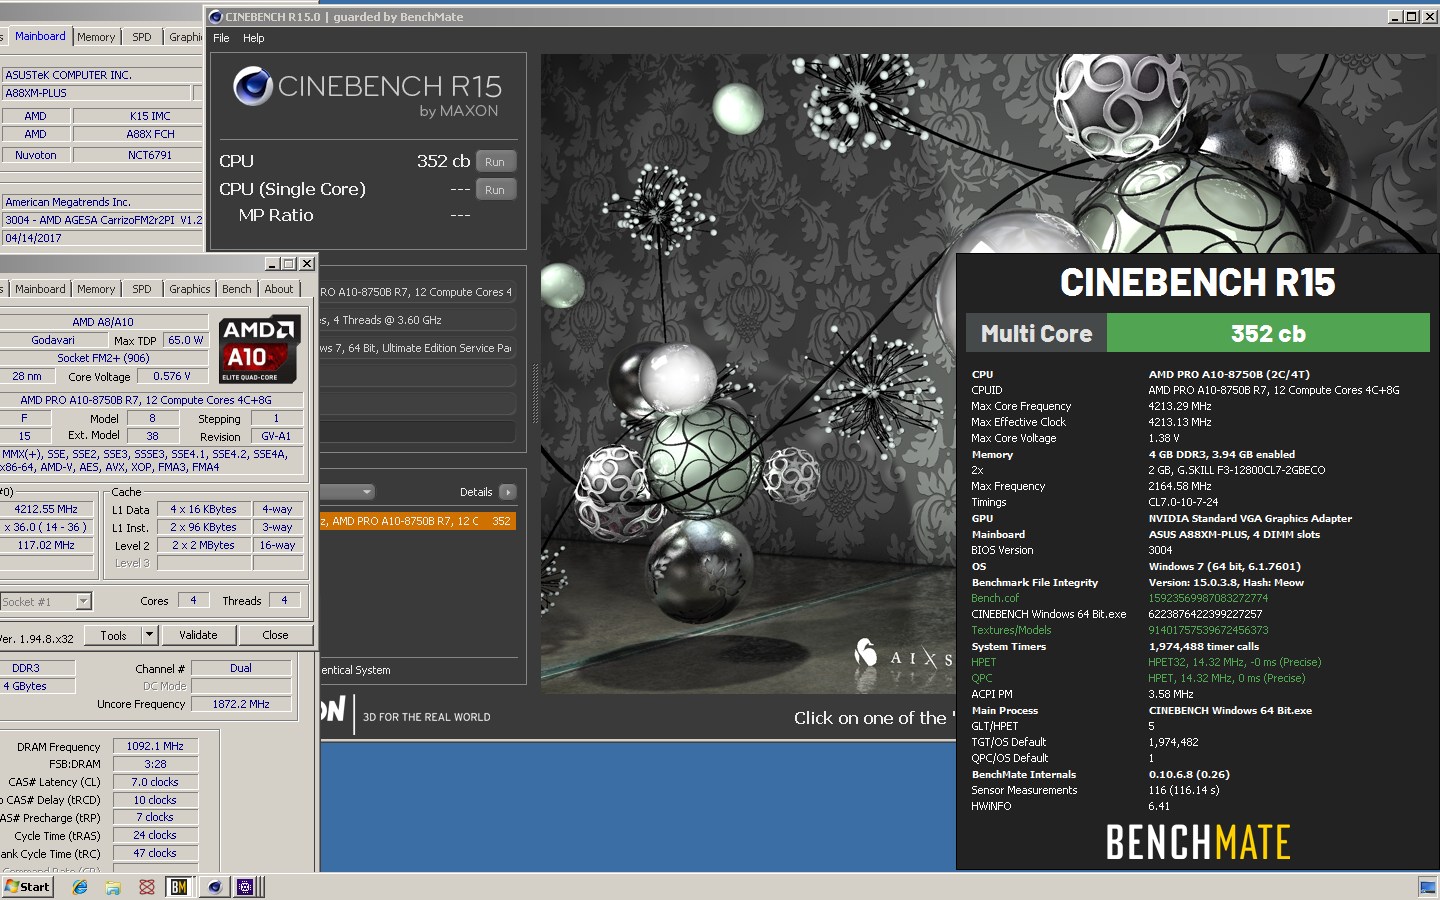Screen dimensions: 1440x900
Task: Switch to Mainboard tab in upper CPU-Z window
Action: tap(40, 36)
